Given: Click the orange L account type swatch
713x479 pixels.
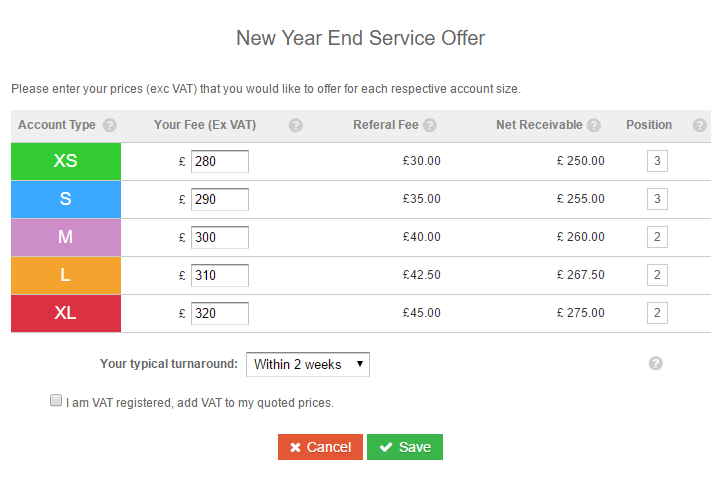Looking at the screenshot, I should point(66,275).
